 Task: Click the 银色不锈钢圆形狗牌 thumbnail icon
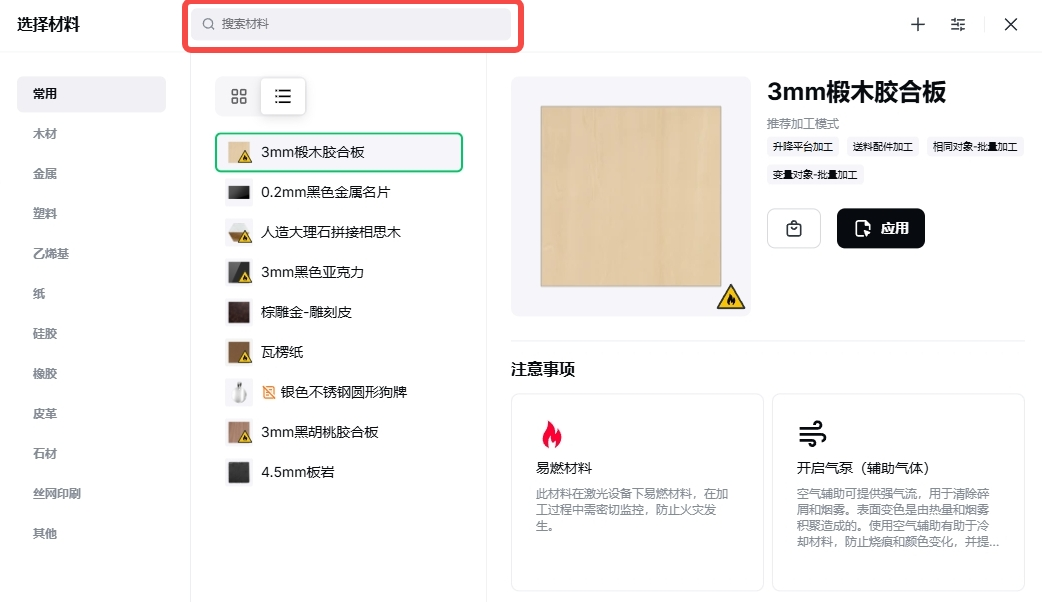tap(239, 392)
